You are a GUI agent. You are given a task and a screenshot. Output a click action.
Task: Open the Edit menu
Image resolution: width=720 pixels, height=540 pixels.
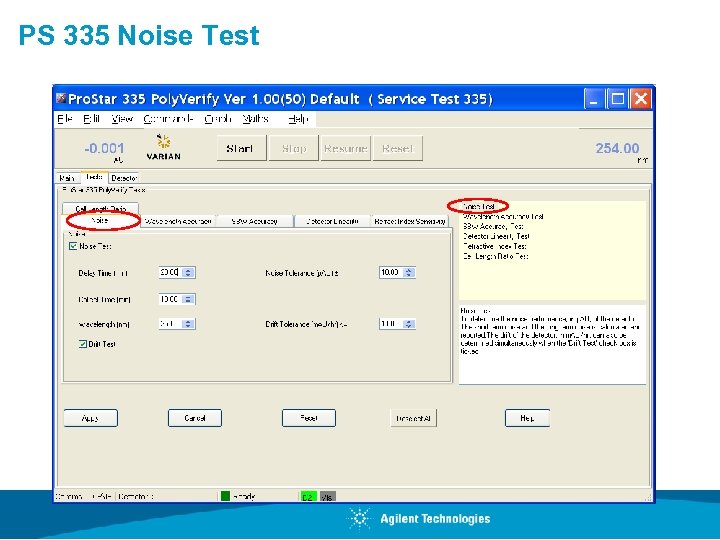pyautogui.click(x=92, y=119)
